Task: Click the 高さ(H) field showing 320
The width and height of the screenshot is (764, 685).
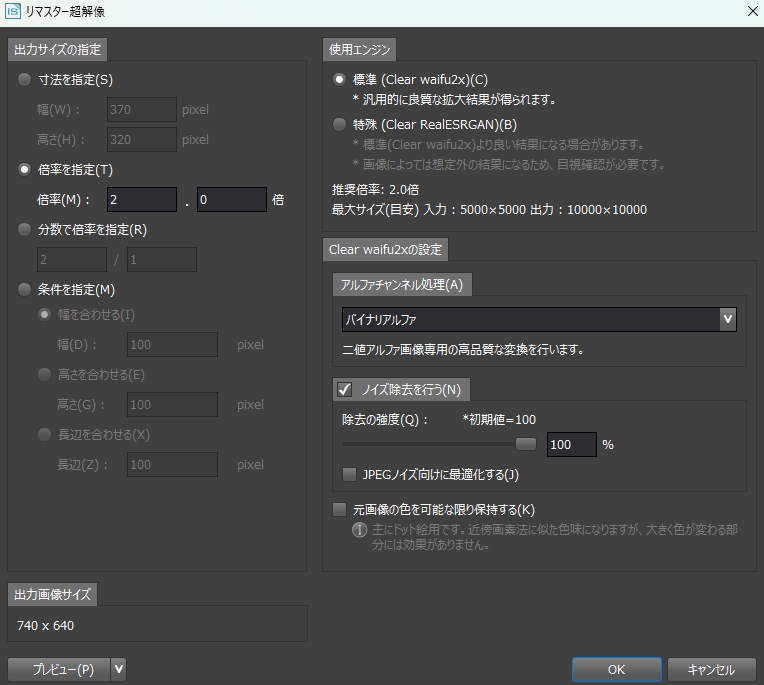Action: [x=142, y=140]
